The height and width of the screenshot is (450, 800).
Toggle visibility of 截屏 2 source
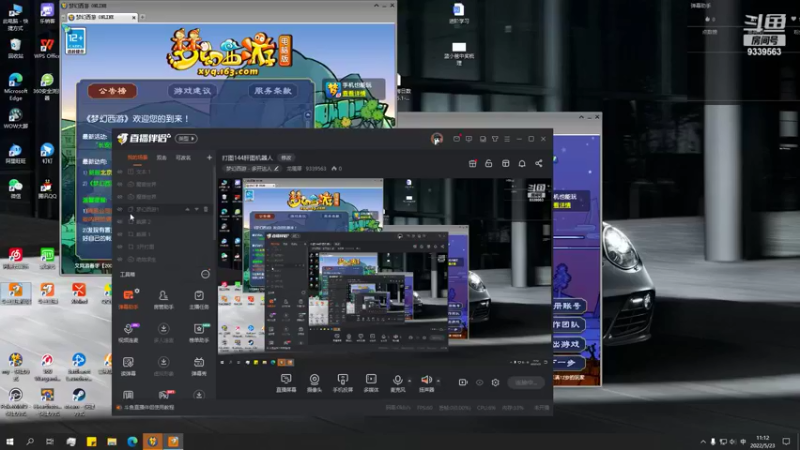[x=120, y=222]
